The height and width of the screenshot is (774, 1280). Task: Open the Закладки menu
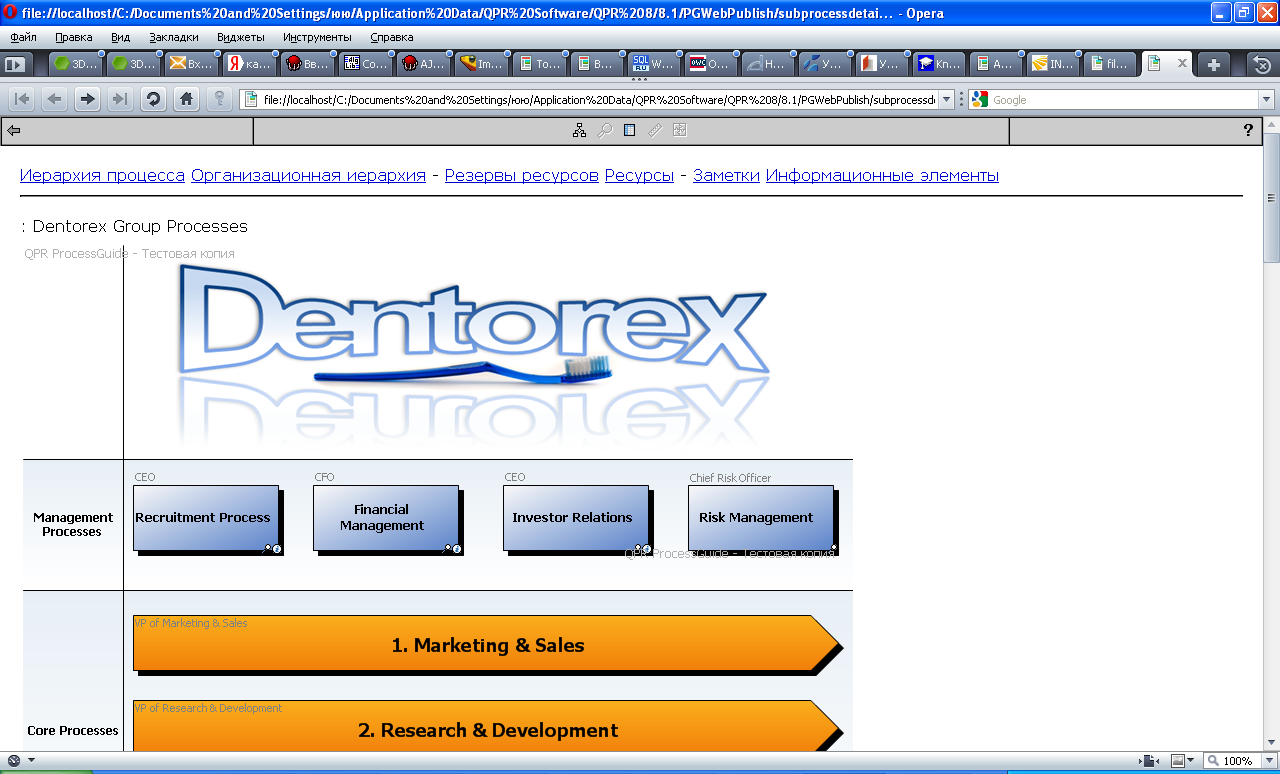[x=174, y=37]
